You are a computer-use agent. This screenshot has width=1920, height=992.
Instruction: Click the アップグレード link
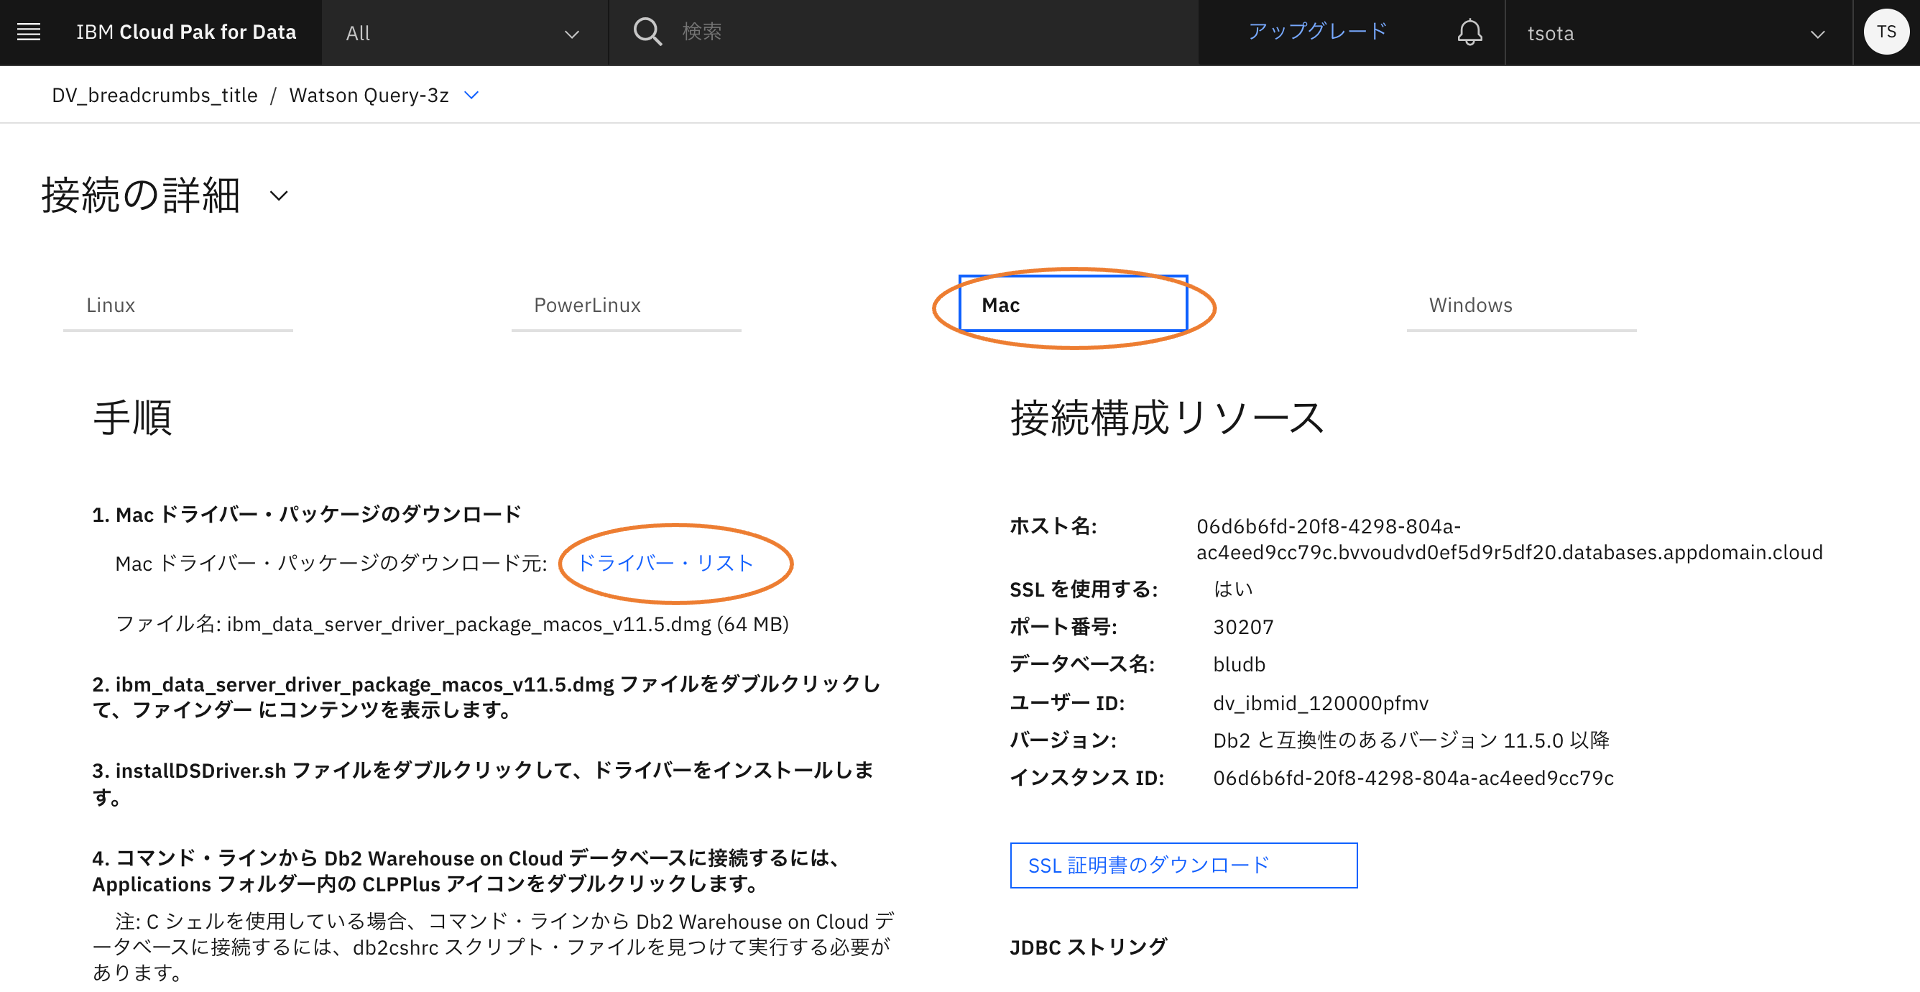(x=1317, y=32)
